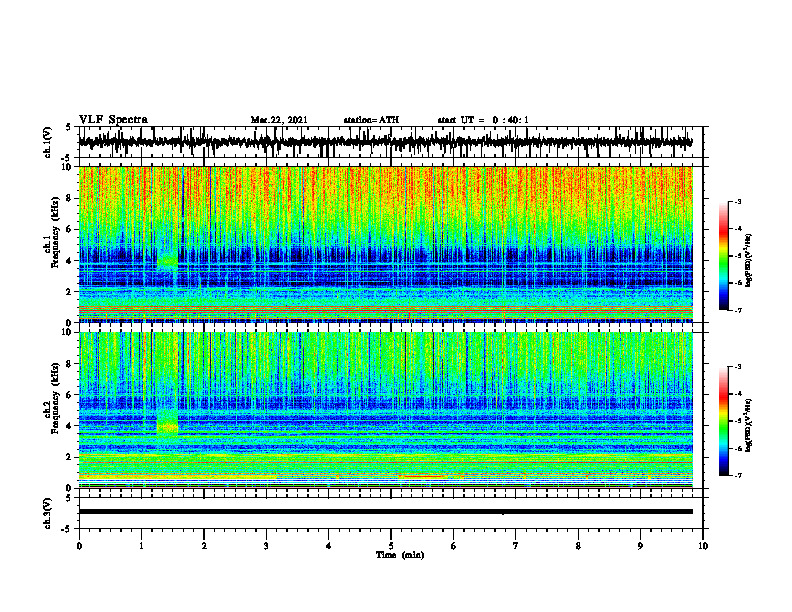This screenshot has height=612, width=792.
Task: Click the ch.3 flat black trace
Action: [385, 512]
